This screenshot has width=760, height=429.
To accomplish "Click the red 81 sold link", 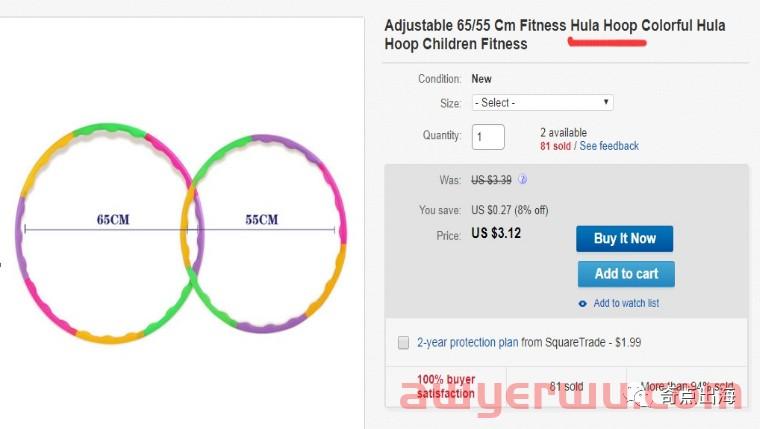I will click(x=555, y=146).
